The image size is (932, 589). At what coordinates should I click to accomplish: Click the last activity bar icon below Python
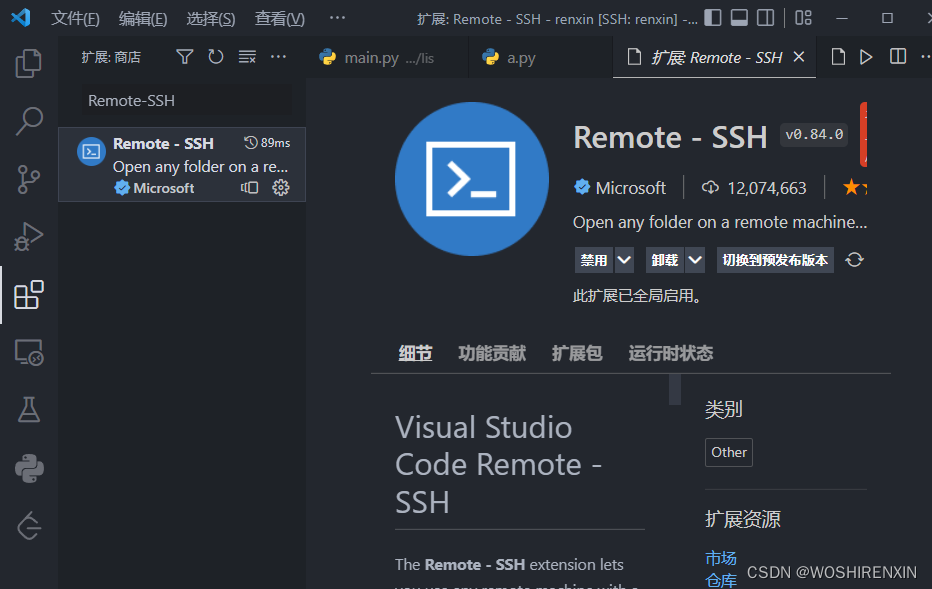tap(29, 526)
